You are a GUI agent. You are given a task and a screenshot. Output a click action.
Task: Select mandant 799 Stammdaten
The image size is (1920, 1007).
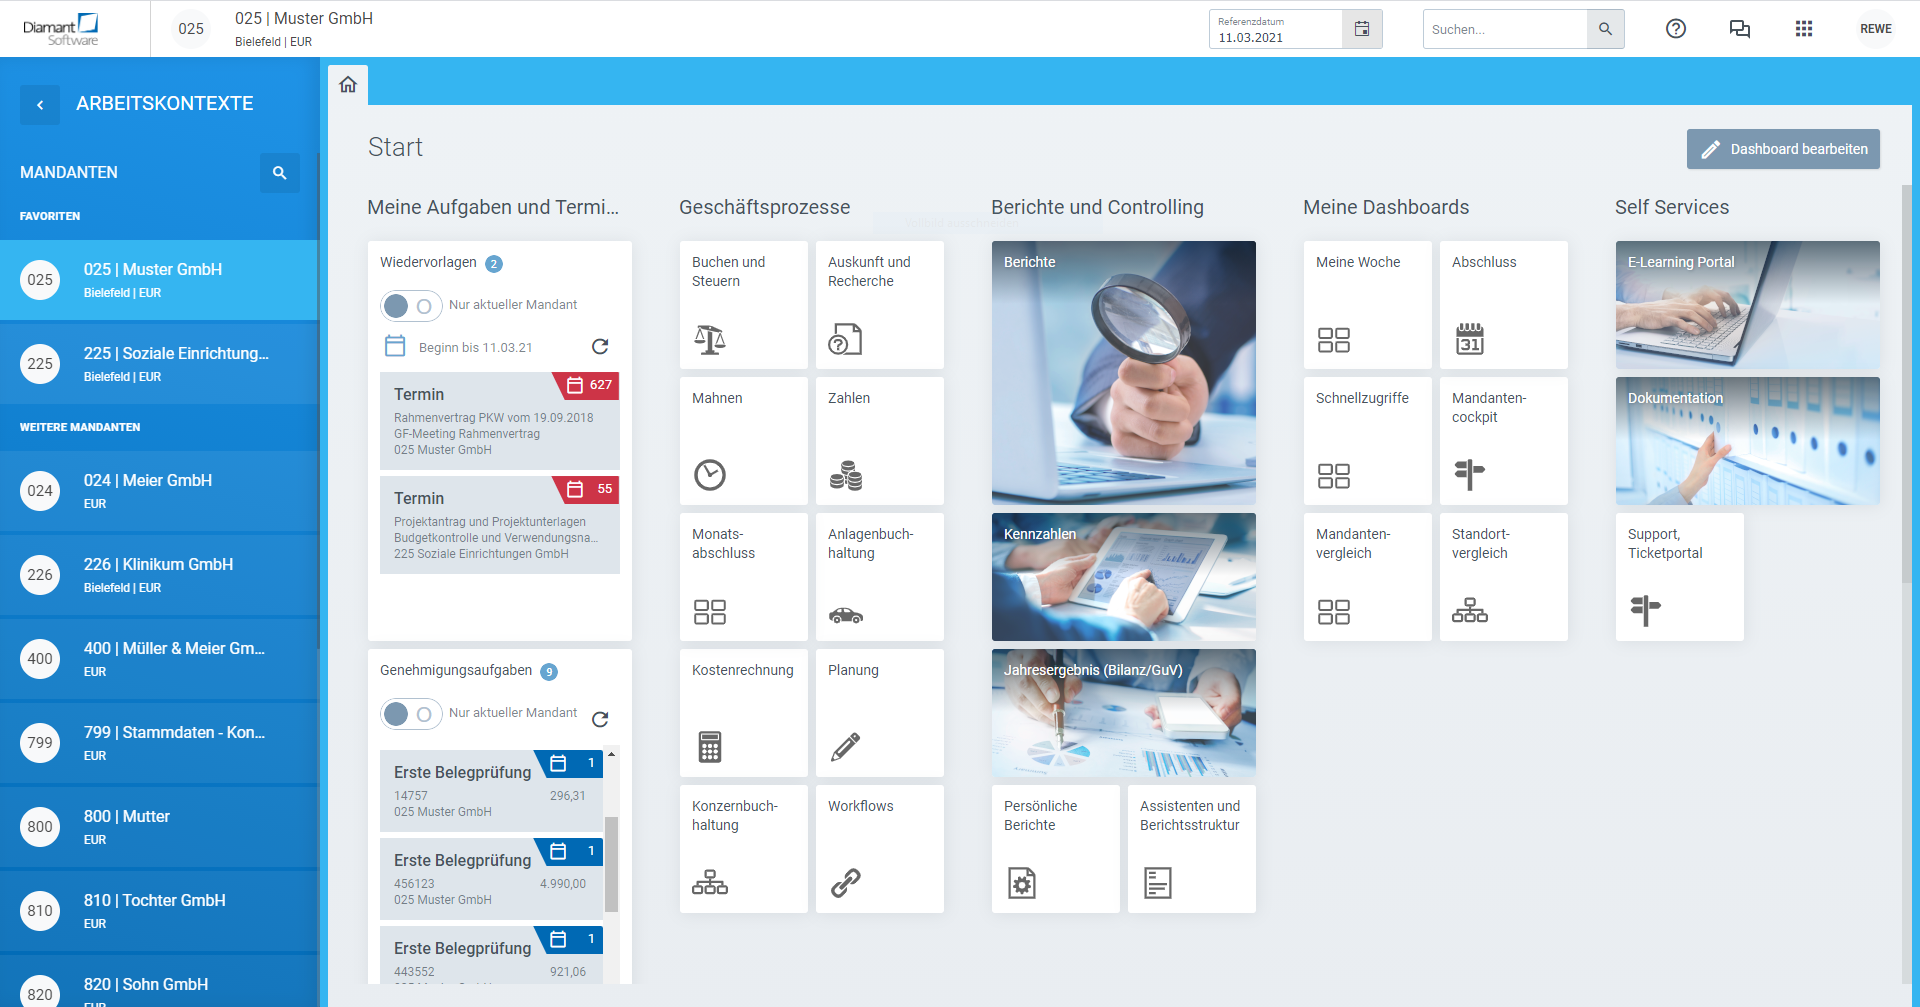click(159, 743)
